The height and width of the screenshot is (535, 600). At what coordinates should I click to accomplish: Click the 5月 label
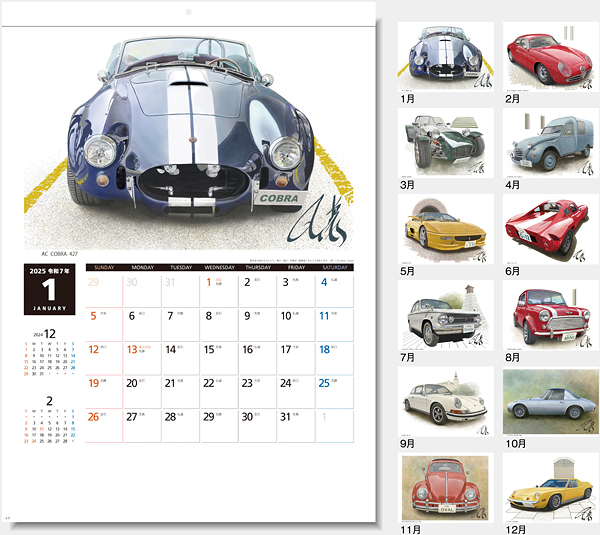(x=408, y=271)
